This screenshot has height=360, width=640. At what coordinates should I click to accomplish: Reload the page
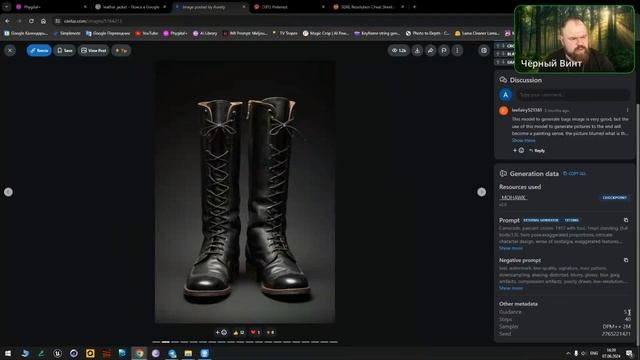pyautogui.click(x=31, y=21)
